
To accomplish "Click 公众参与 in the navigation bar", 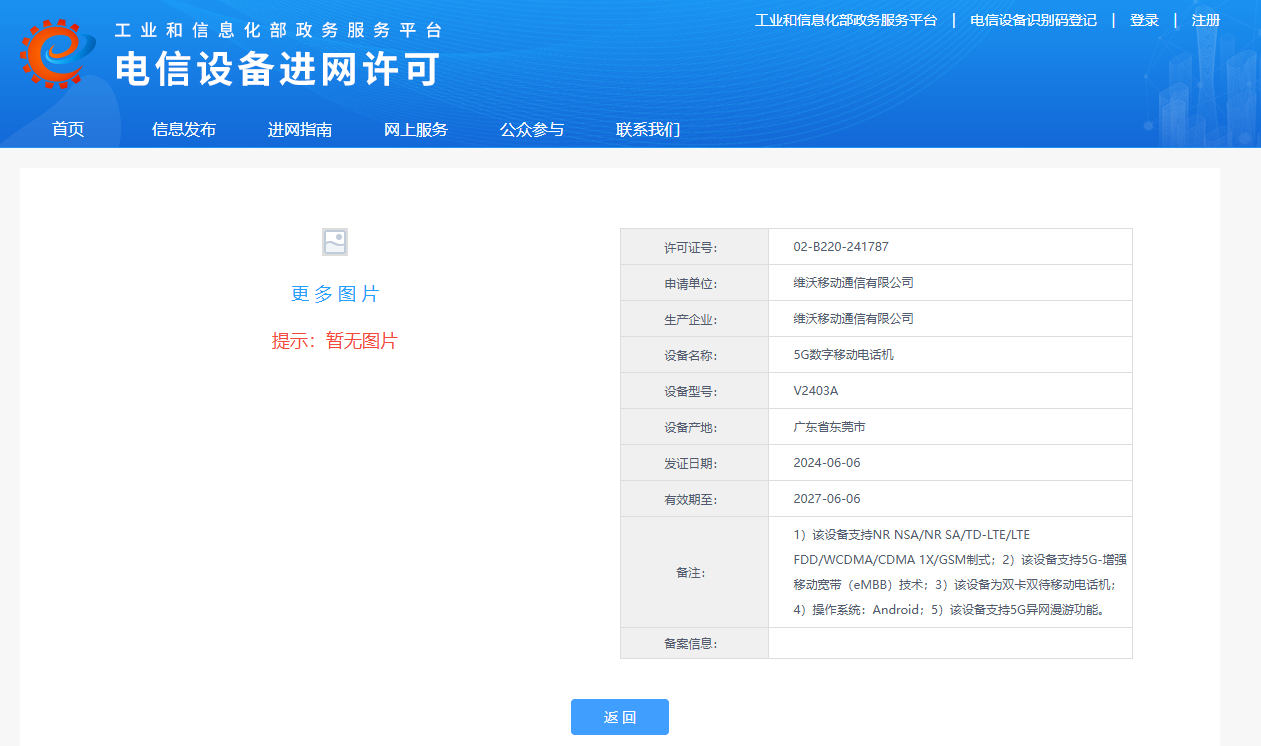I will (532, 130).
